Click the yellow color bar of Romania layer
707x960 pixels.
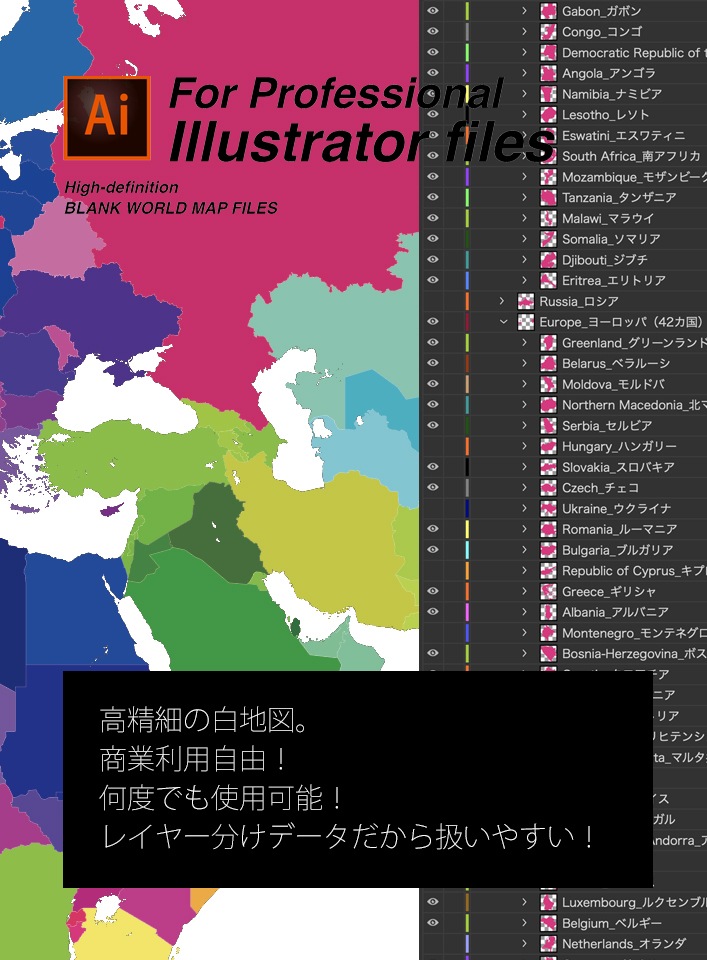[467, 528]
